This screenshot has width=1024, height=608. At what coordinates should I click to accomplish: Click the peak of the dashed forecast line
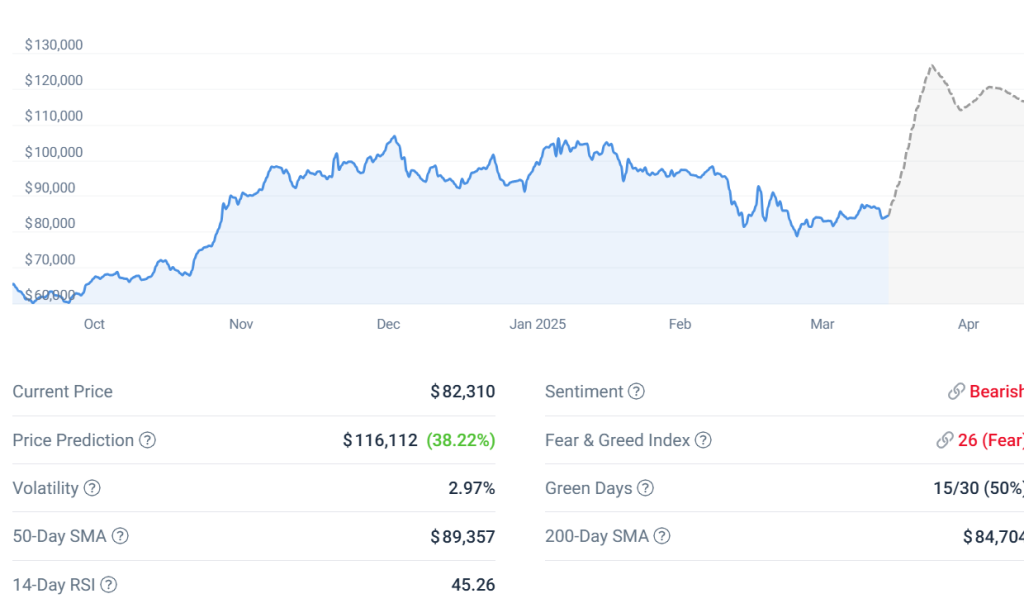(x=931, y=66)
